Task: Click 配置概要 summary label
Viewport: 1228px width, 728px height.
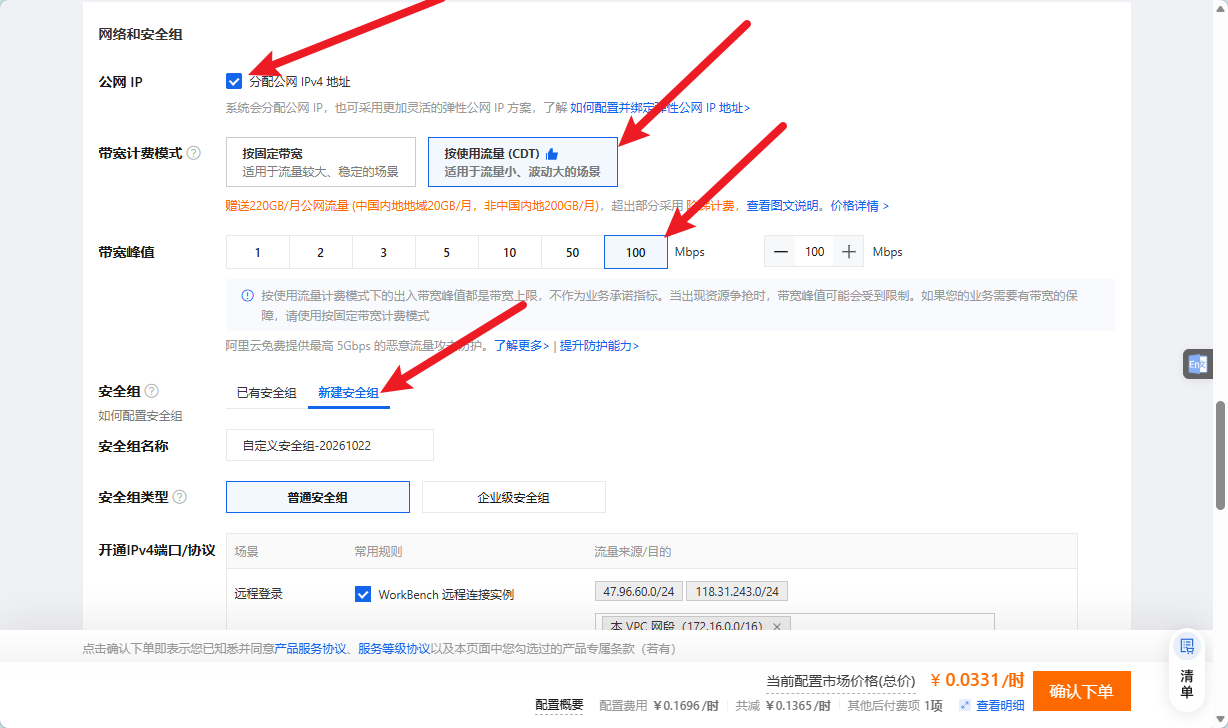Action: click(x=559, y=705)
